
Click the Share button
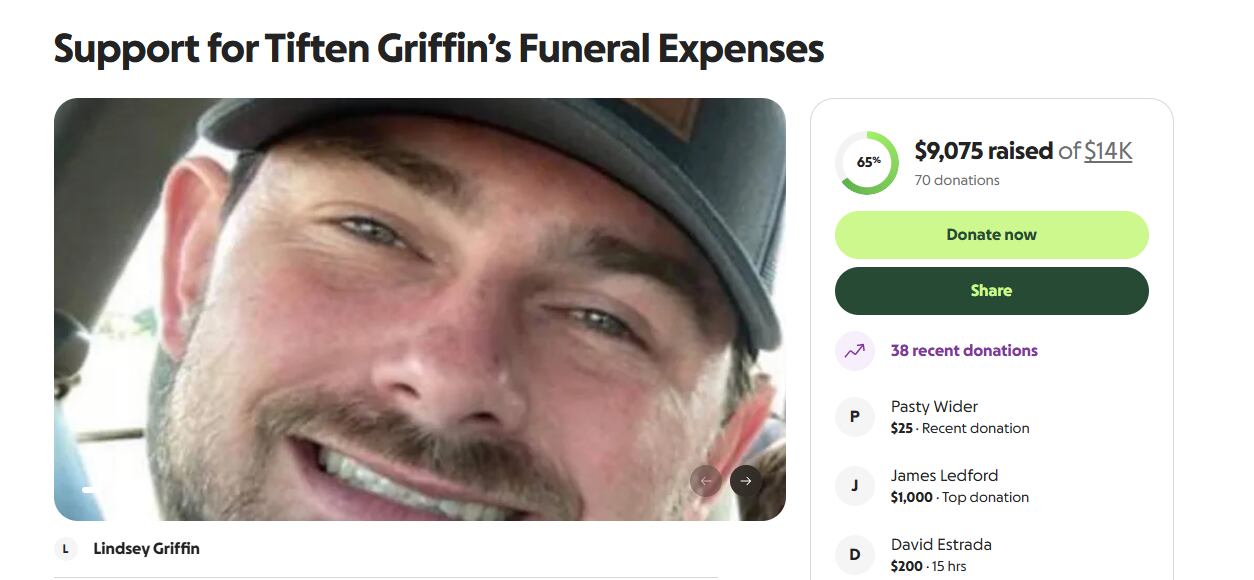[992, 291]
